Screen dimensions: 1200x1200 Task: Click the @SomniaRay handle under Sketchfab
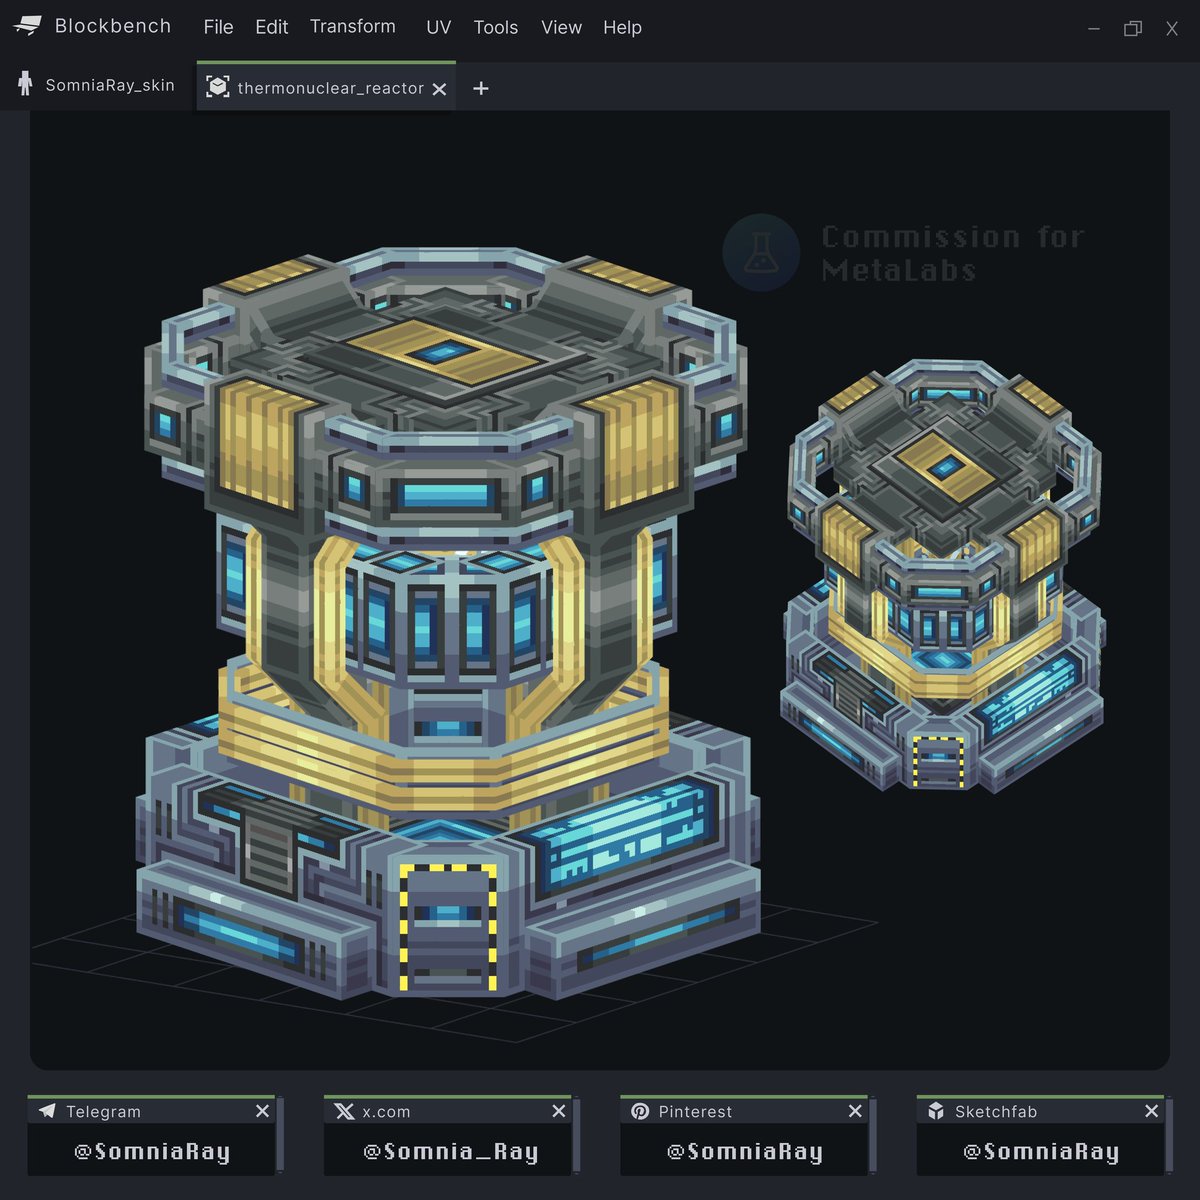(x=1041, y=1152)
